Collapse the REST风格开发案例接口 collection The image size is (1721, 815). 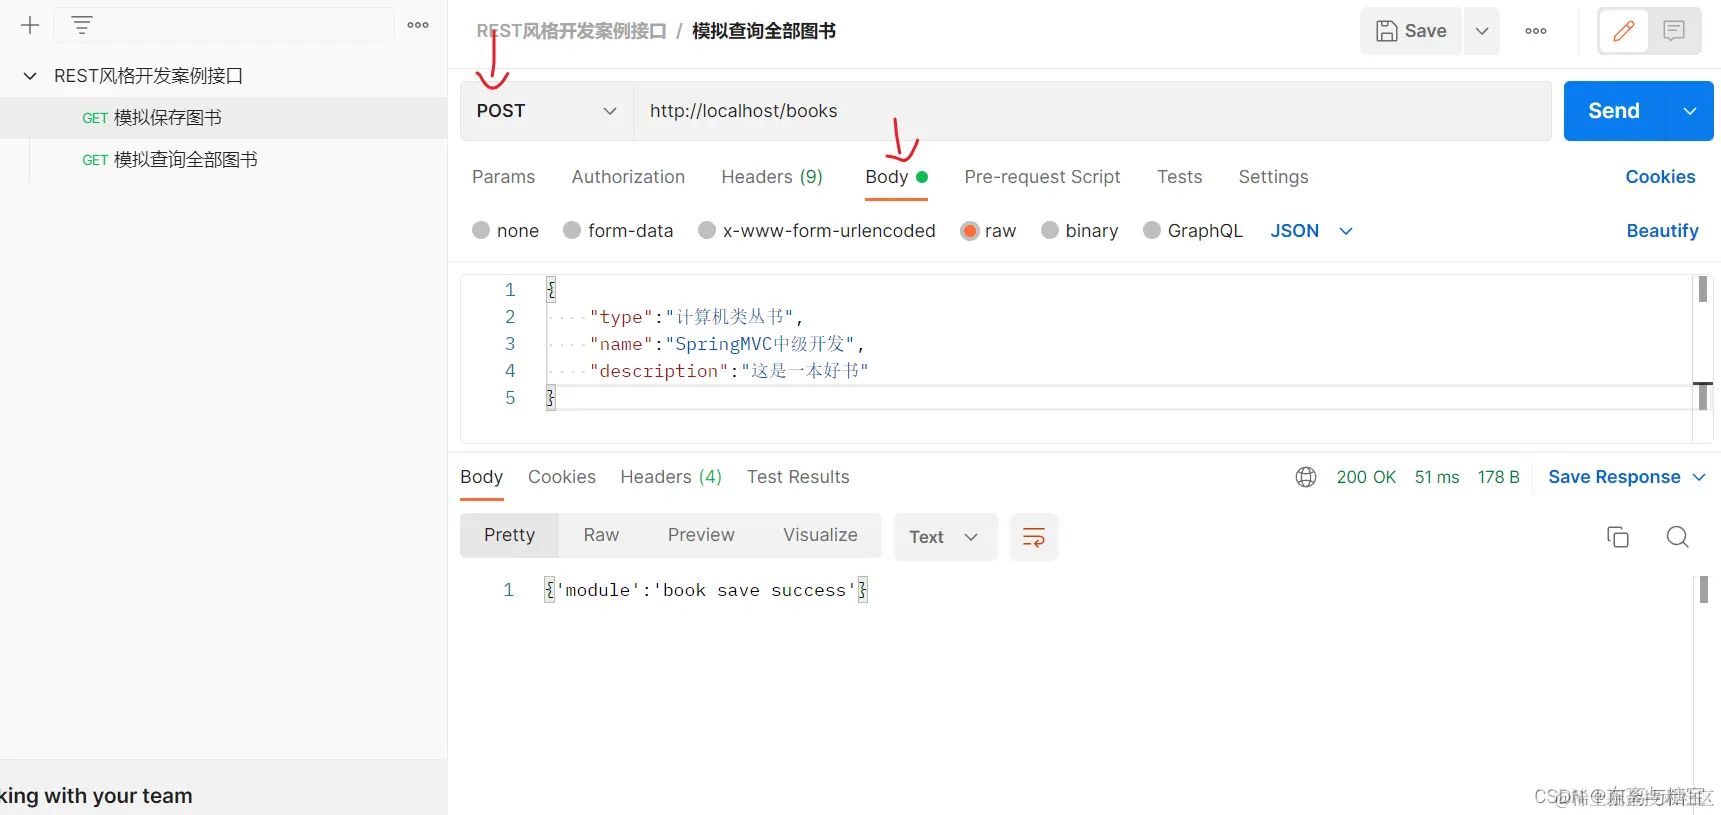[30, 76]
